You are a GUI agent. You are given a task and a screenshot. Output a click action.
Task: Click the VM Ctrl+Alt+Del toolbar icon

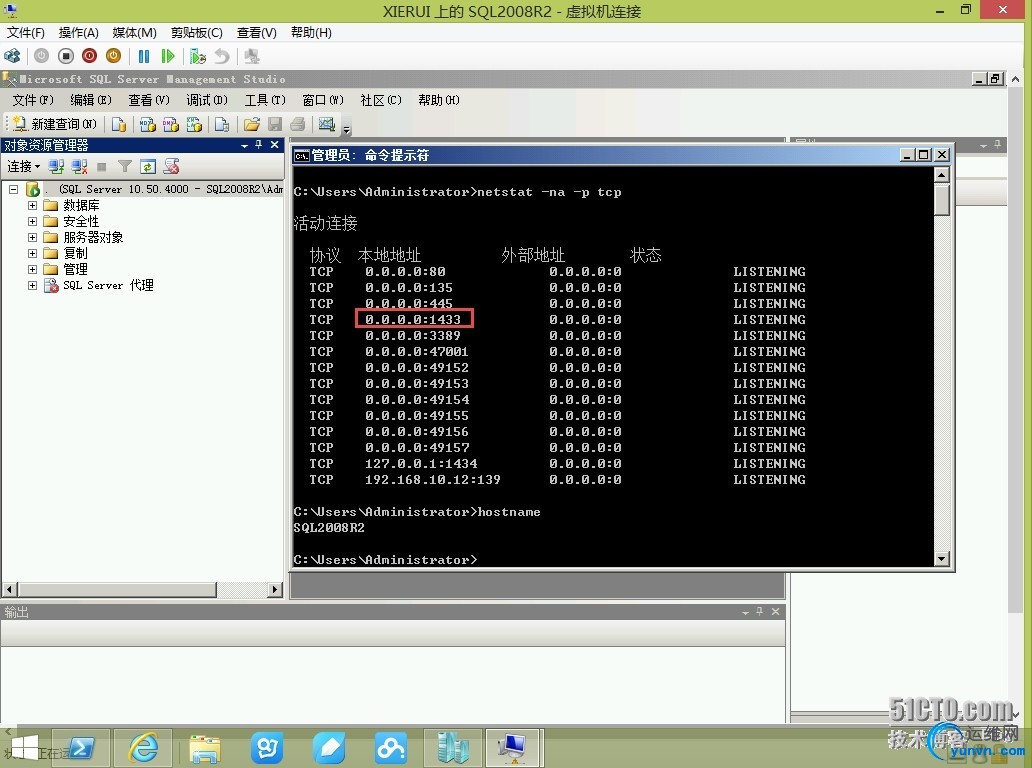(13, 57)
